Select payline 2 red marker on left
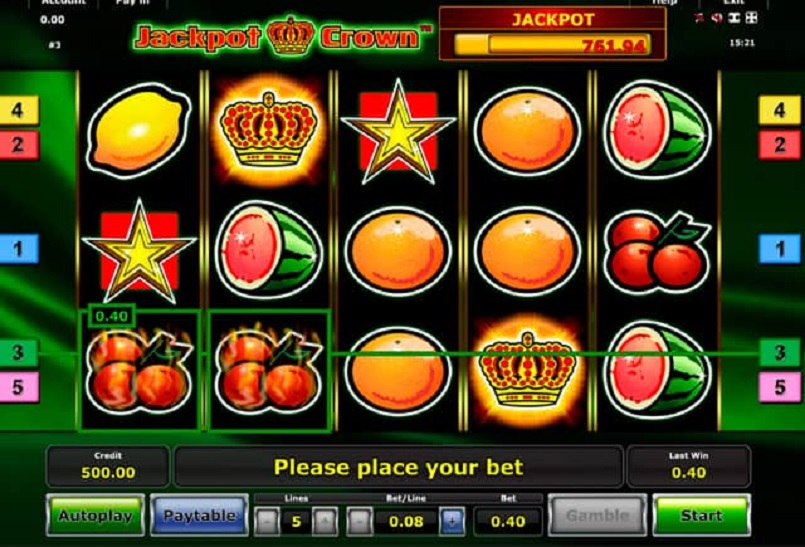Screen dimensions: 805x547 [19, 145]
